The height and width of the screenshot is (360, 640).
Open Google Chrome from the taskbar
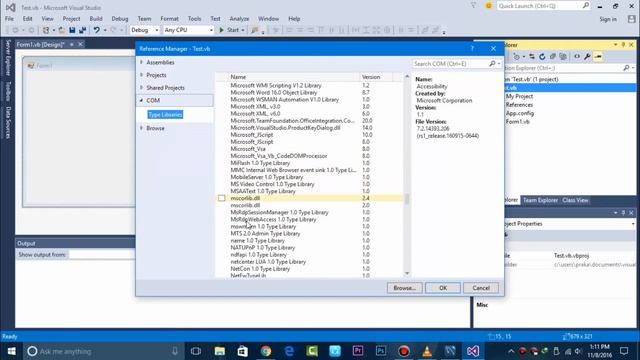266,351
